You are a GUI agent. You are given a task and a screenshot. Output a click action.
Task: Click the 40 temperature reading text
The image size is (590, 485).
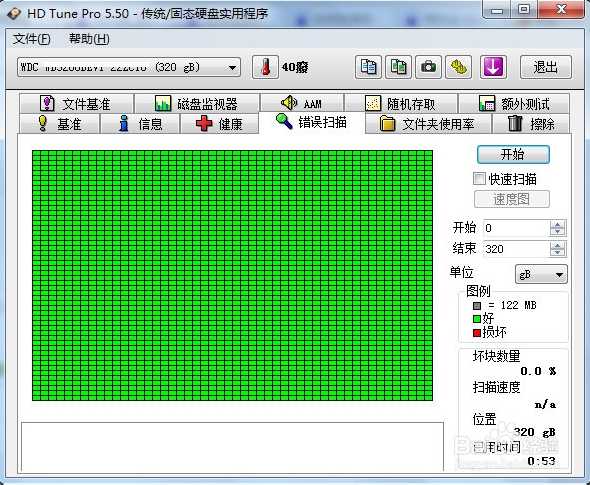click(x=295, y=67)
